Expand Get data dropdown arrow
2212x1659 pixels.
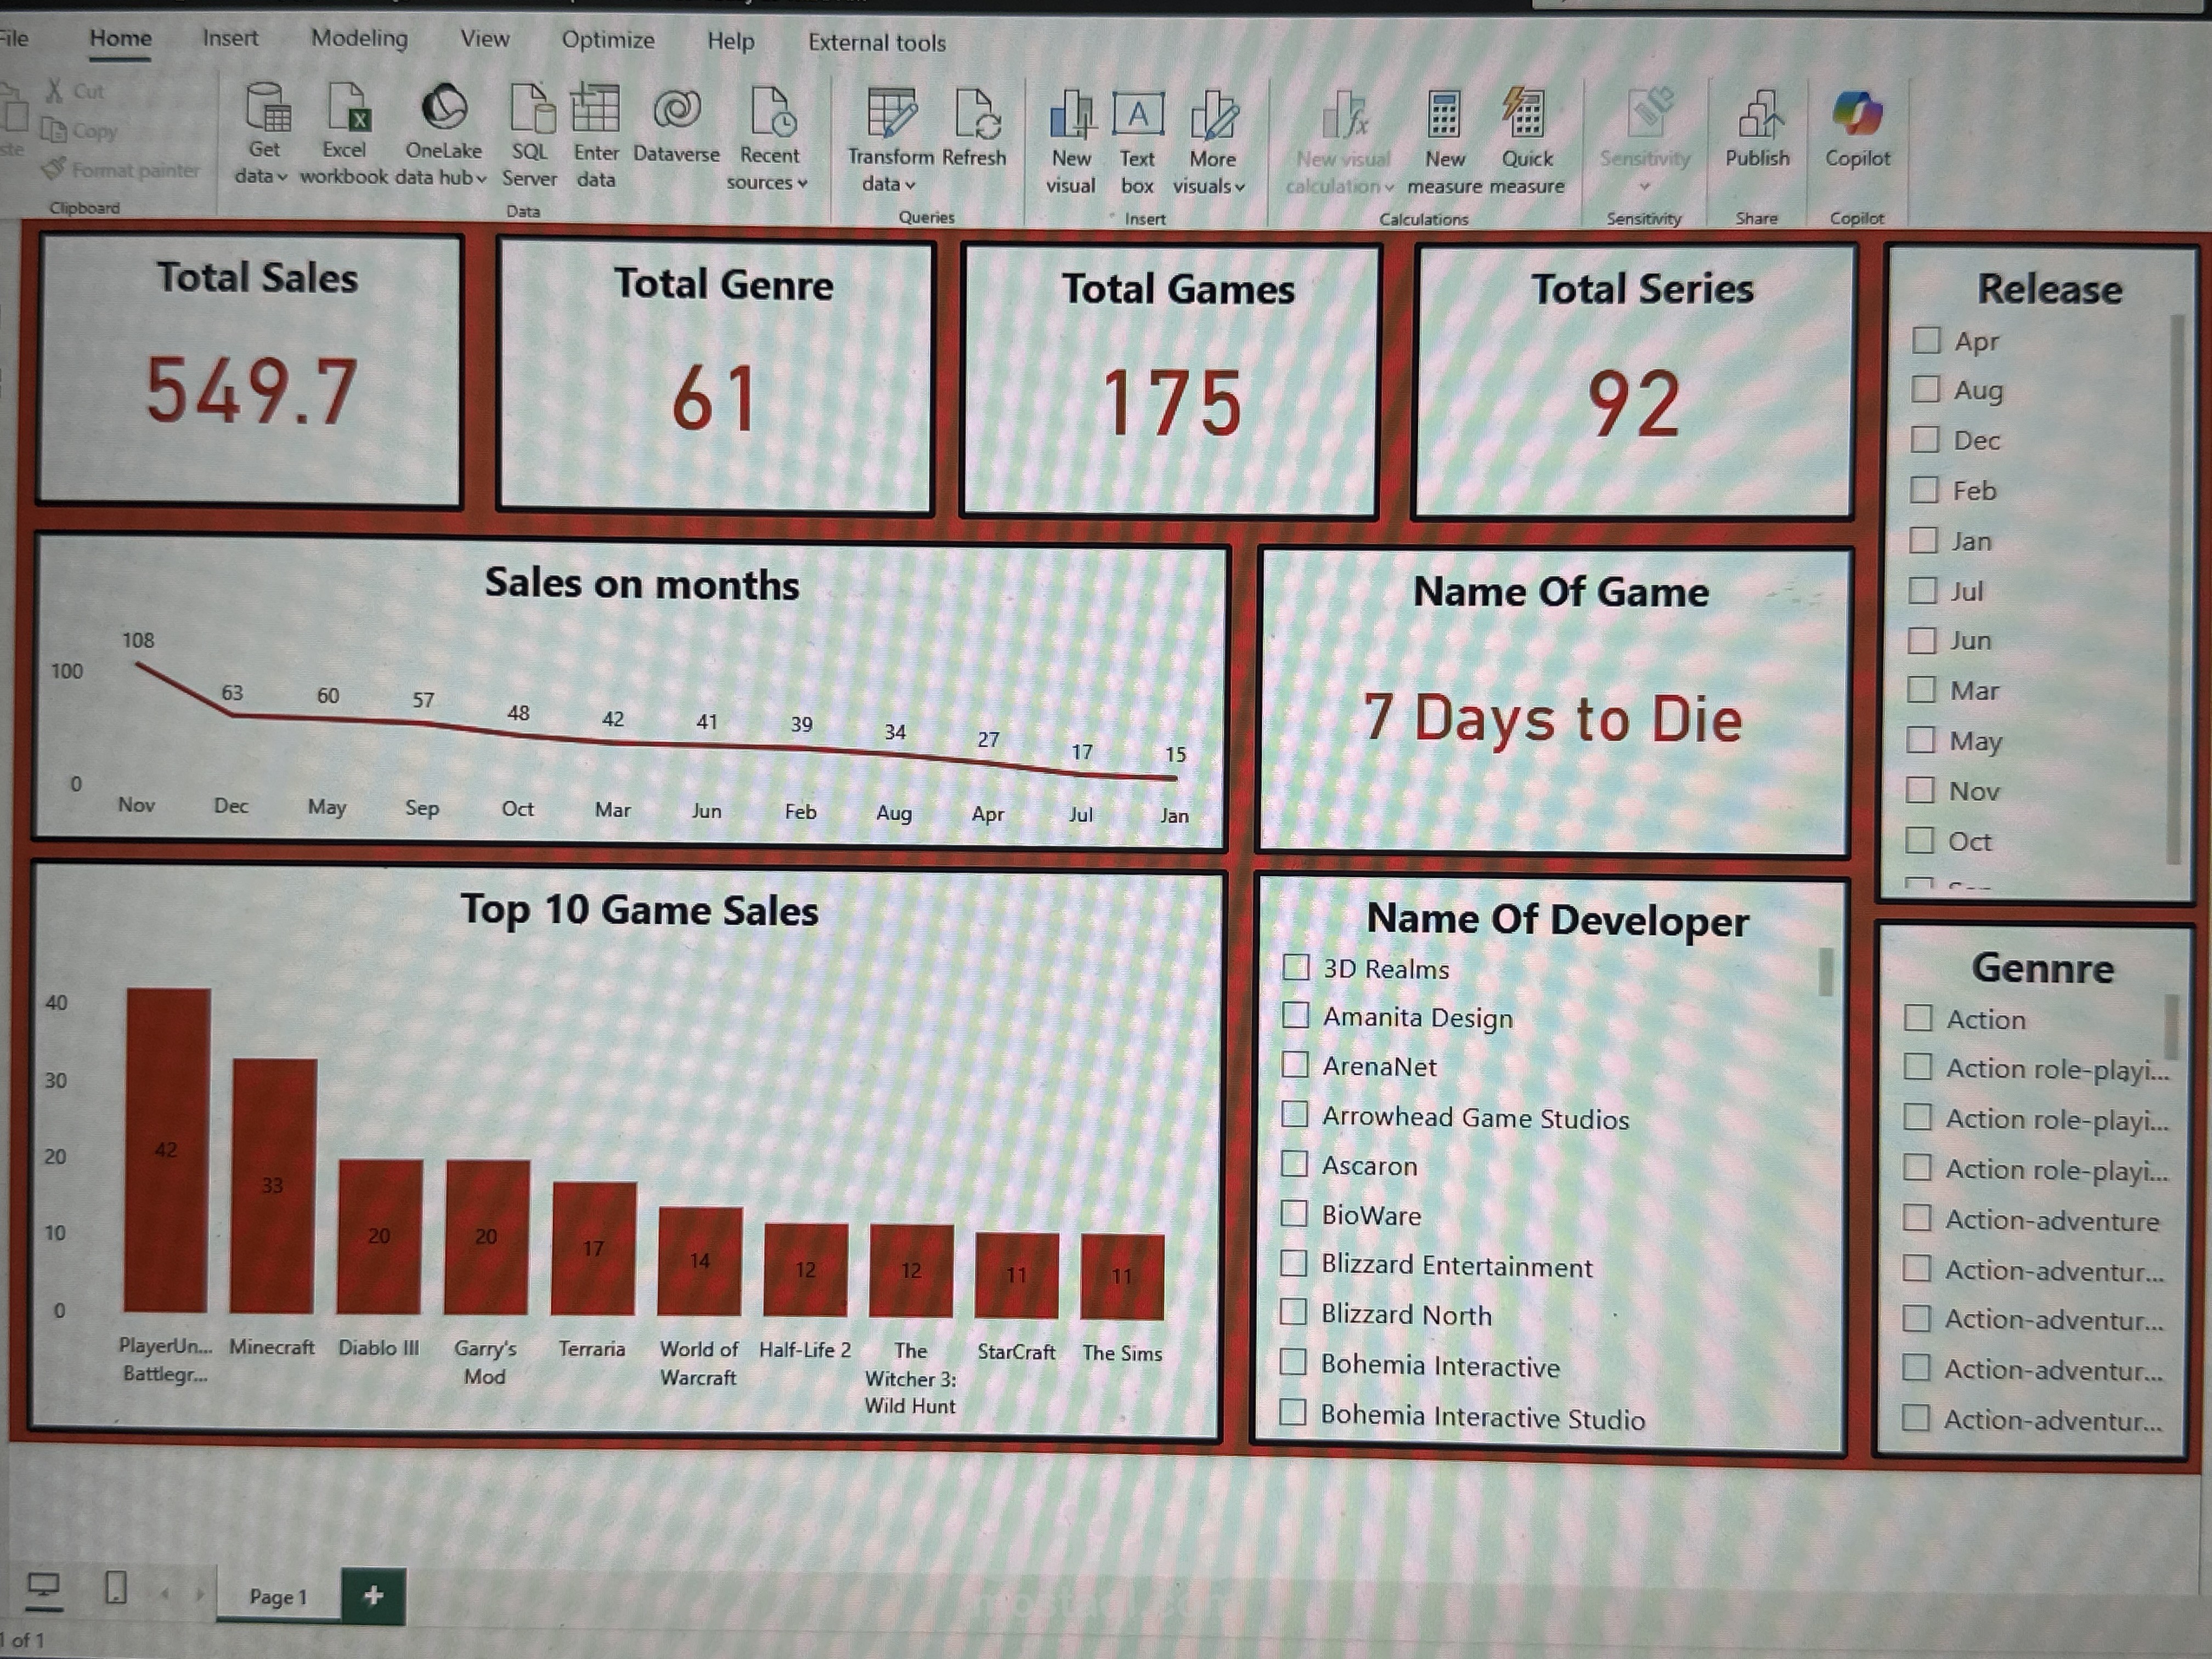tap(282, 177)
